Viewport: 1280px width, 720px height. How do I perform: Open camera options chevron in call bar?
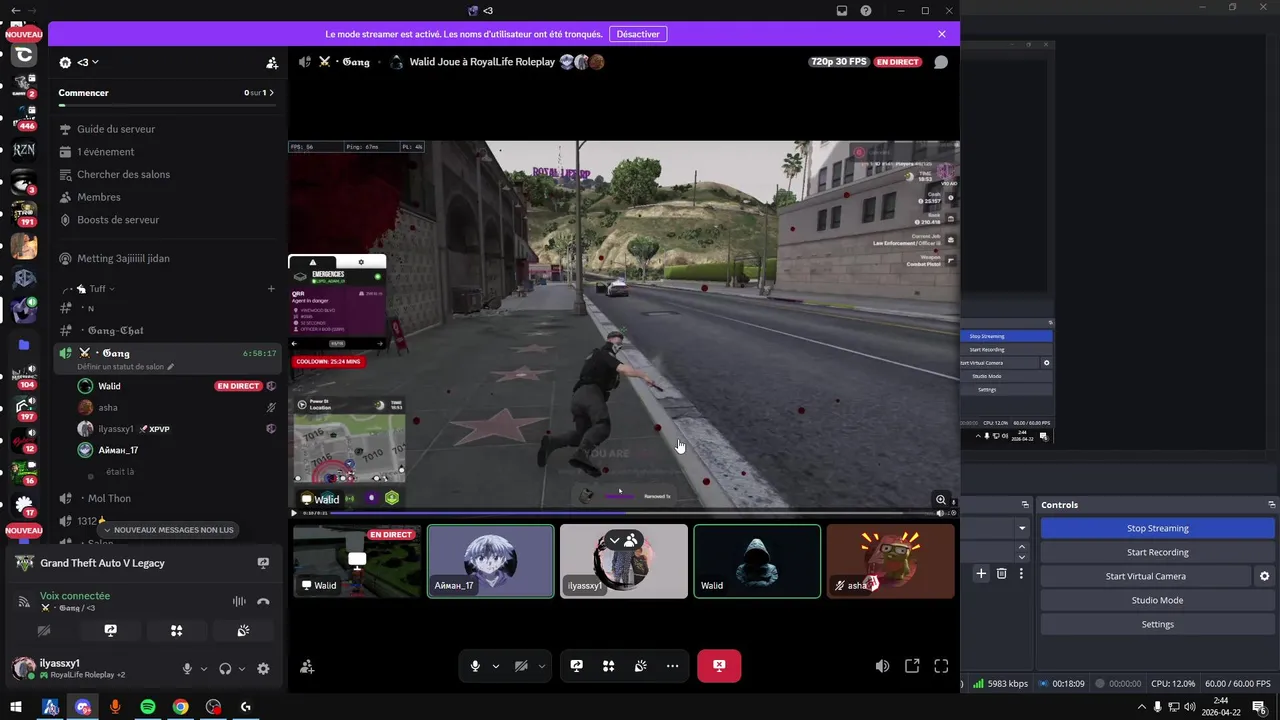pyautogui.click(x=542, y=666)
